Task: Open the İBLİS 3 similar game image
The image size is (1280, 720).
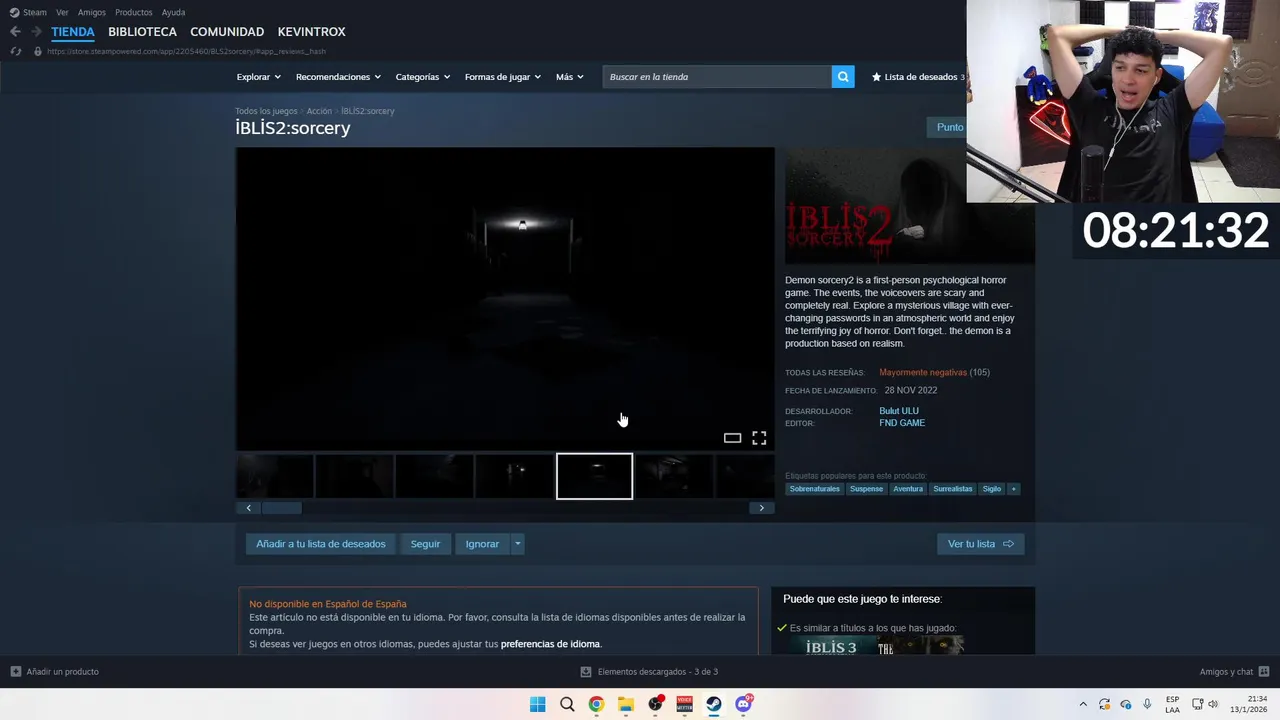Action: coord(831,647)
